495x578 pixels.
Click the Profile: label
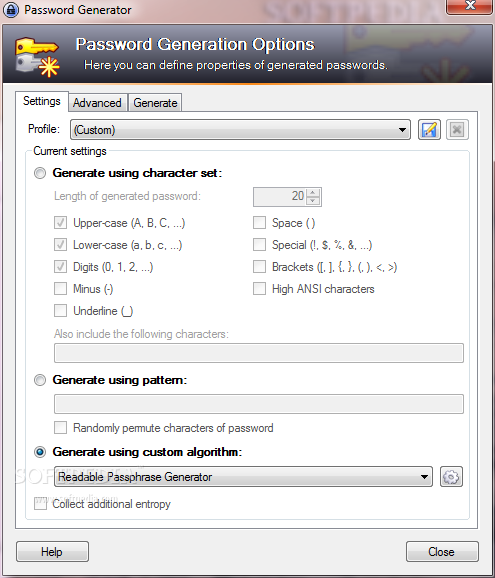(x=44, y=129)
